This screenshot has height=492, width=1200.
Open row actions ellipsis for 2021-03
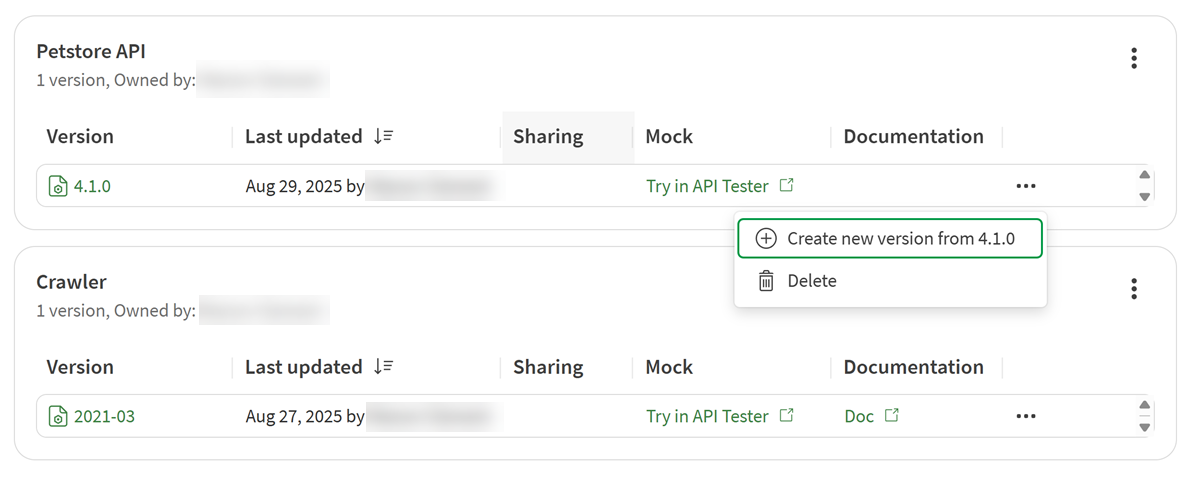(1025, 416)
